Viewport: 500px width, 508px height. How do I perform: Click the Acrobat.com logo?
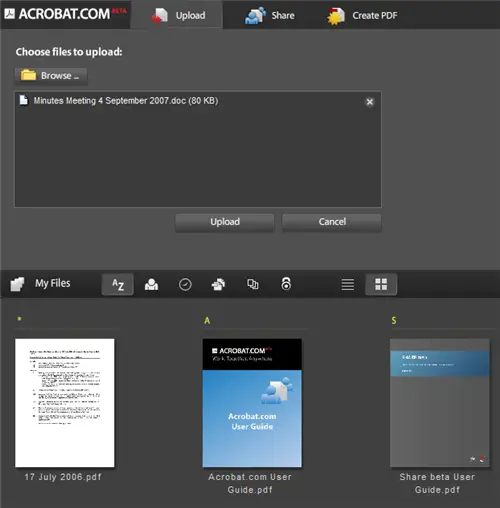[65, 14]
